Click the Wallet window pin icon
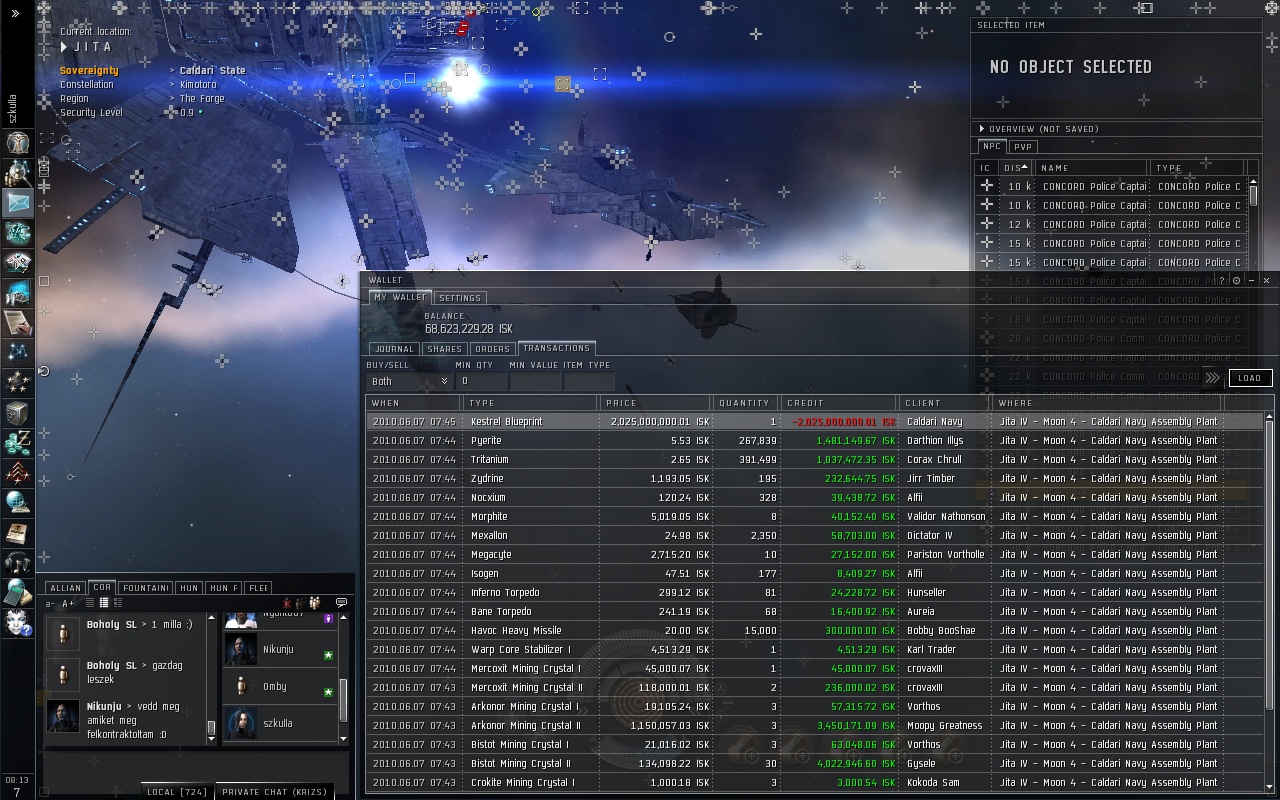This screenshot has width=1280, height=800. click(x=1237, y=281)
